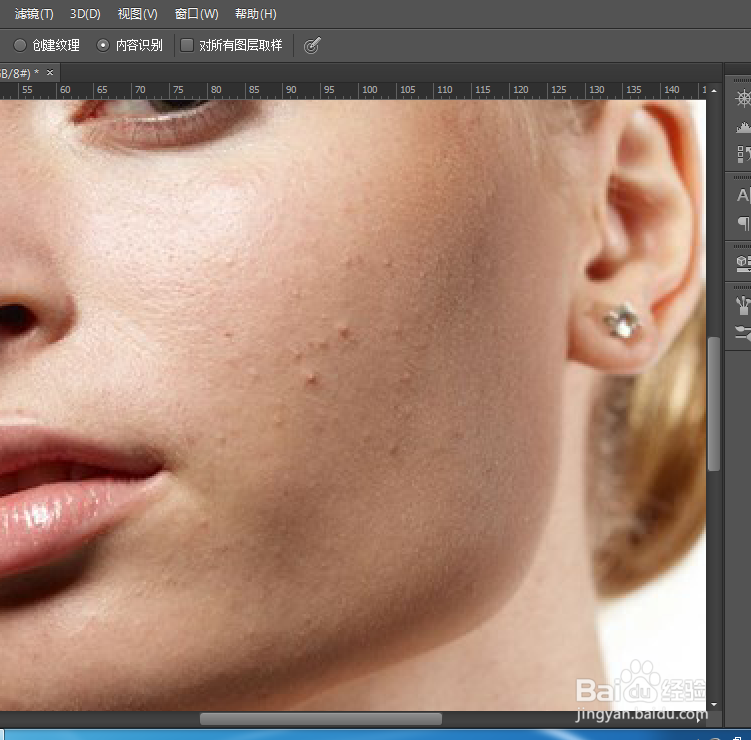Open the 视图(V) View menu

pyautogui.click(x=137, y=14)
